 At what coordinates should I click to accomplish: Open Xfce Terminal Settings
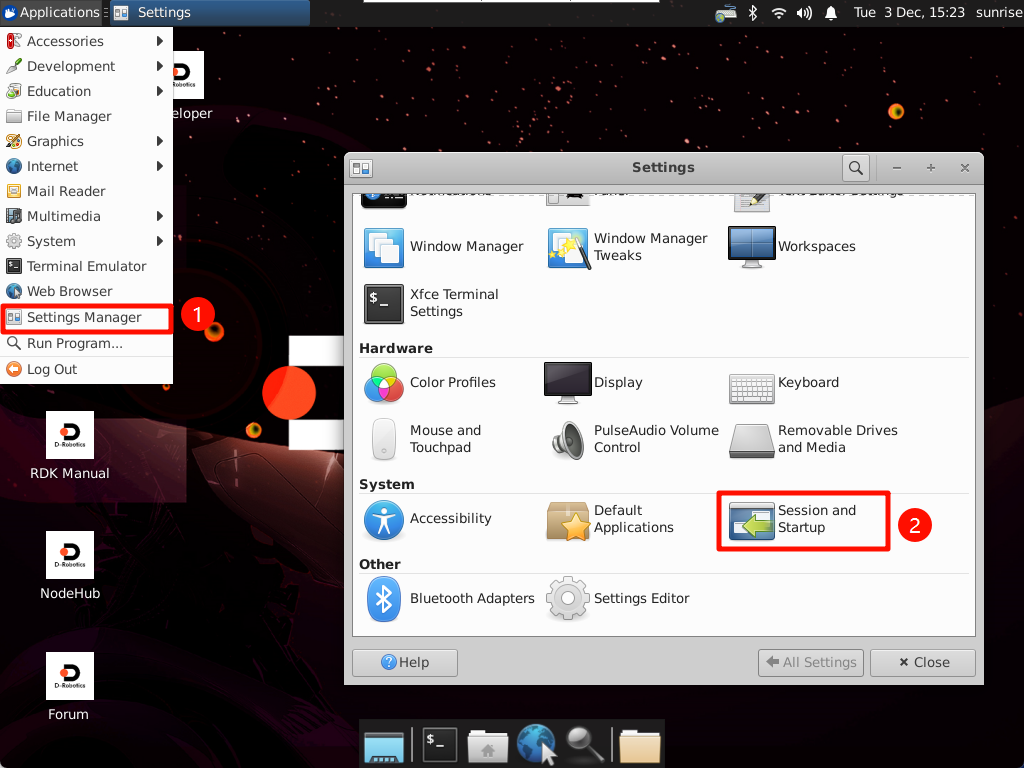click(432, 303)
